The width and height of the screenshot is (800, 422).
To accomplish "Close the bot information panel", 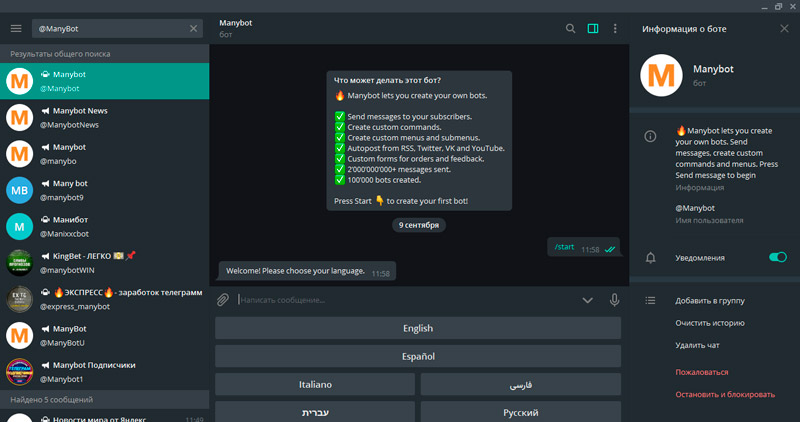I will click(783, 29).
